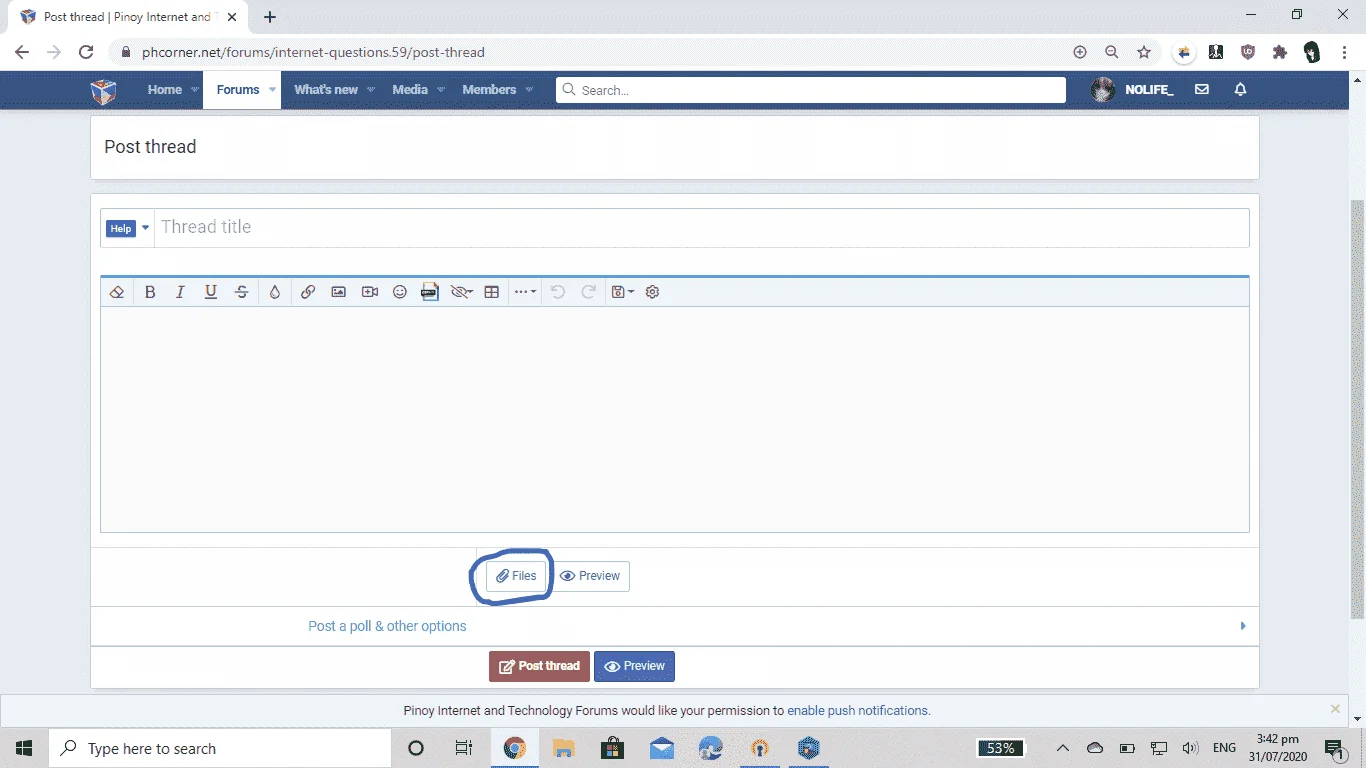1366x768 pixels.
Task: Click the blue Preview button
Action: click(634, 666)
